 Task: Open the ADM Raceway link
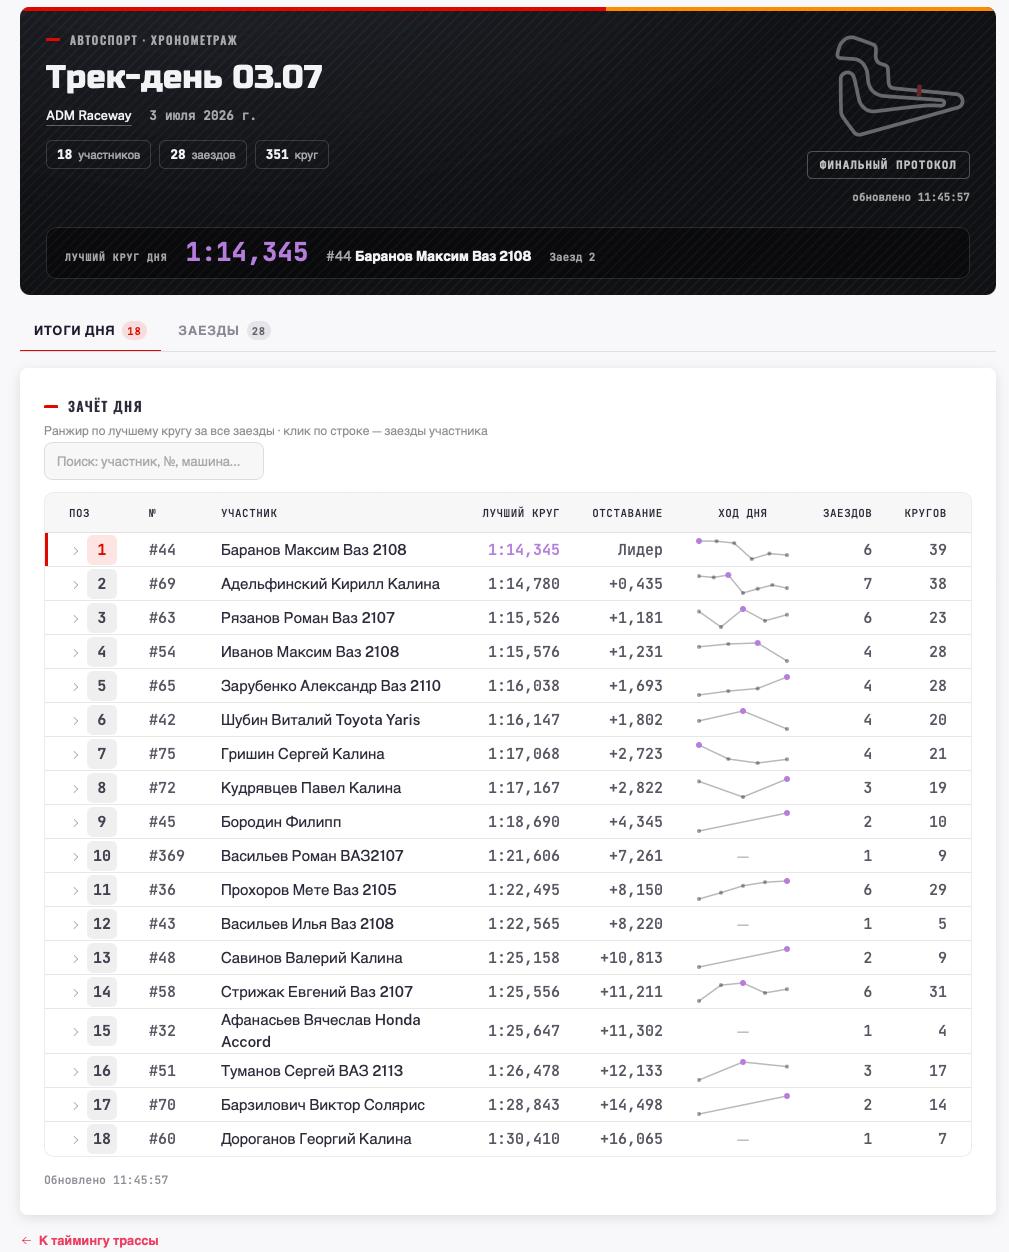pos(89,115)
